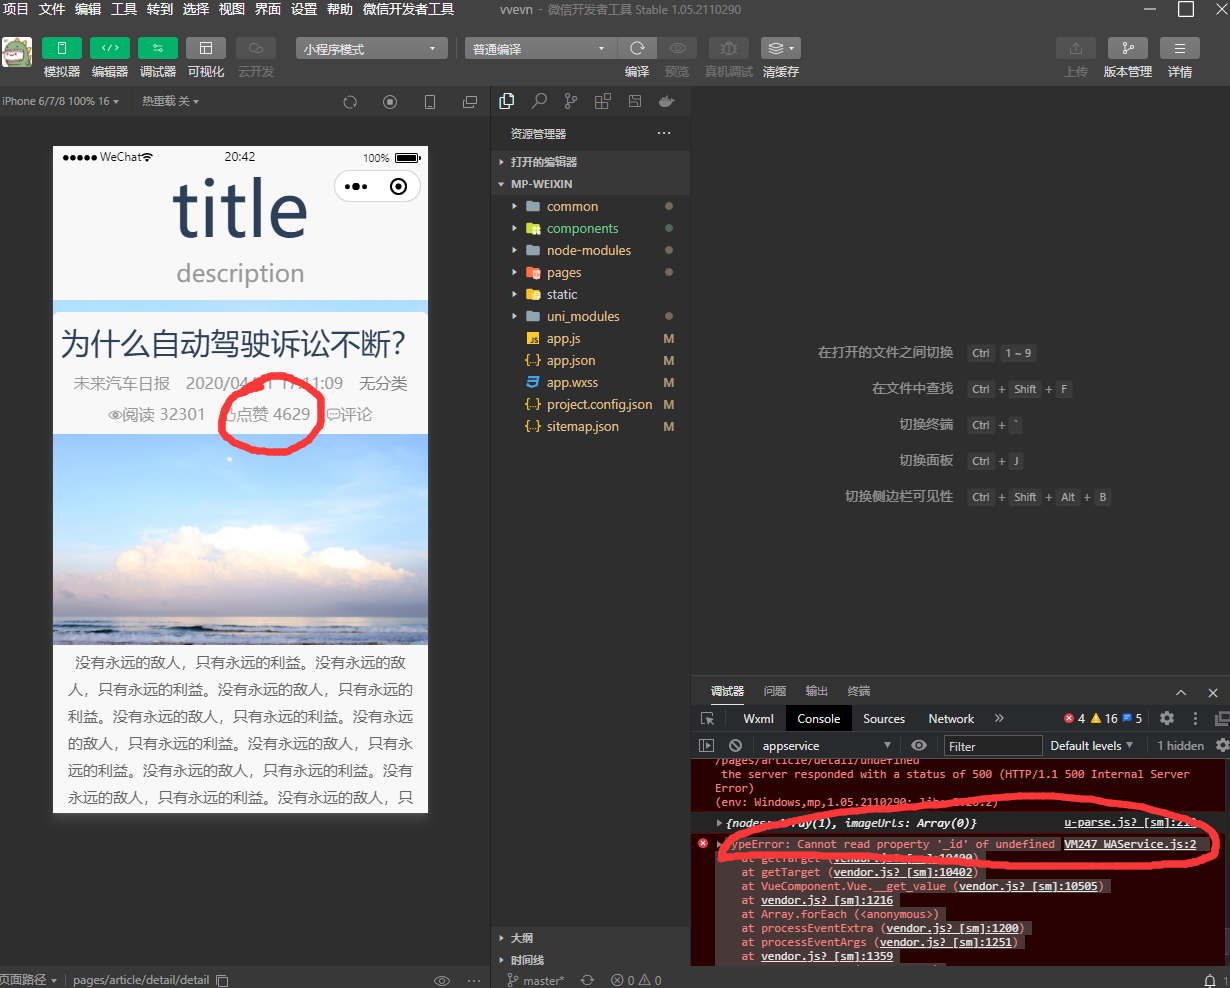Click the version management (版本管理) icon
This screenshot has height=988, width=1230.
tap(1127, 48)
